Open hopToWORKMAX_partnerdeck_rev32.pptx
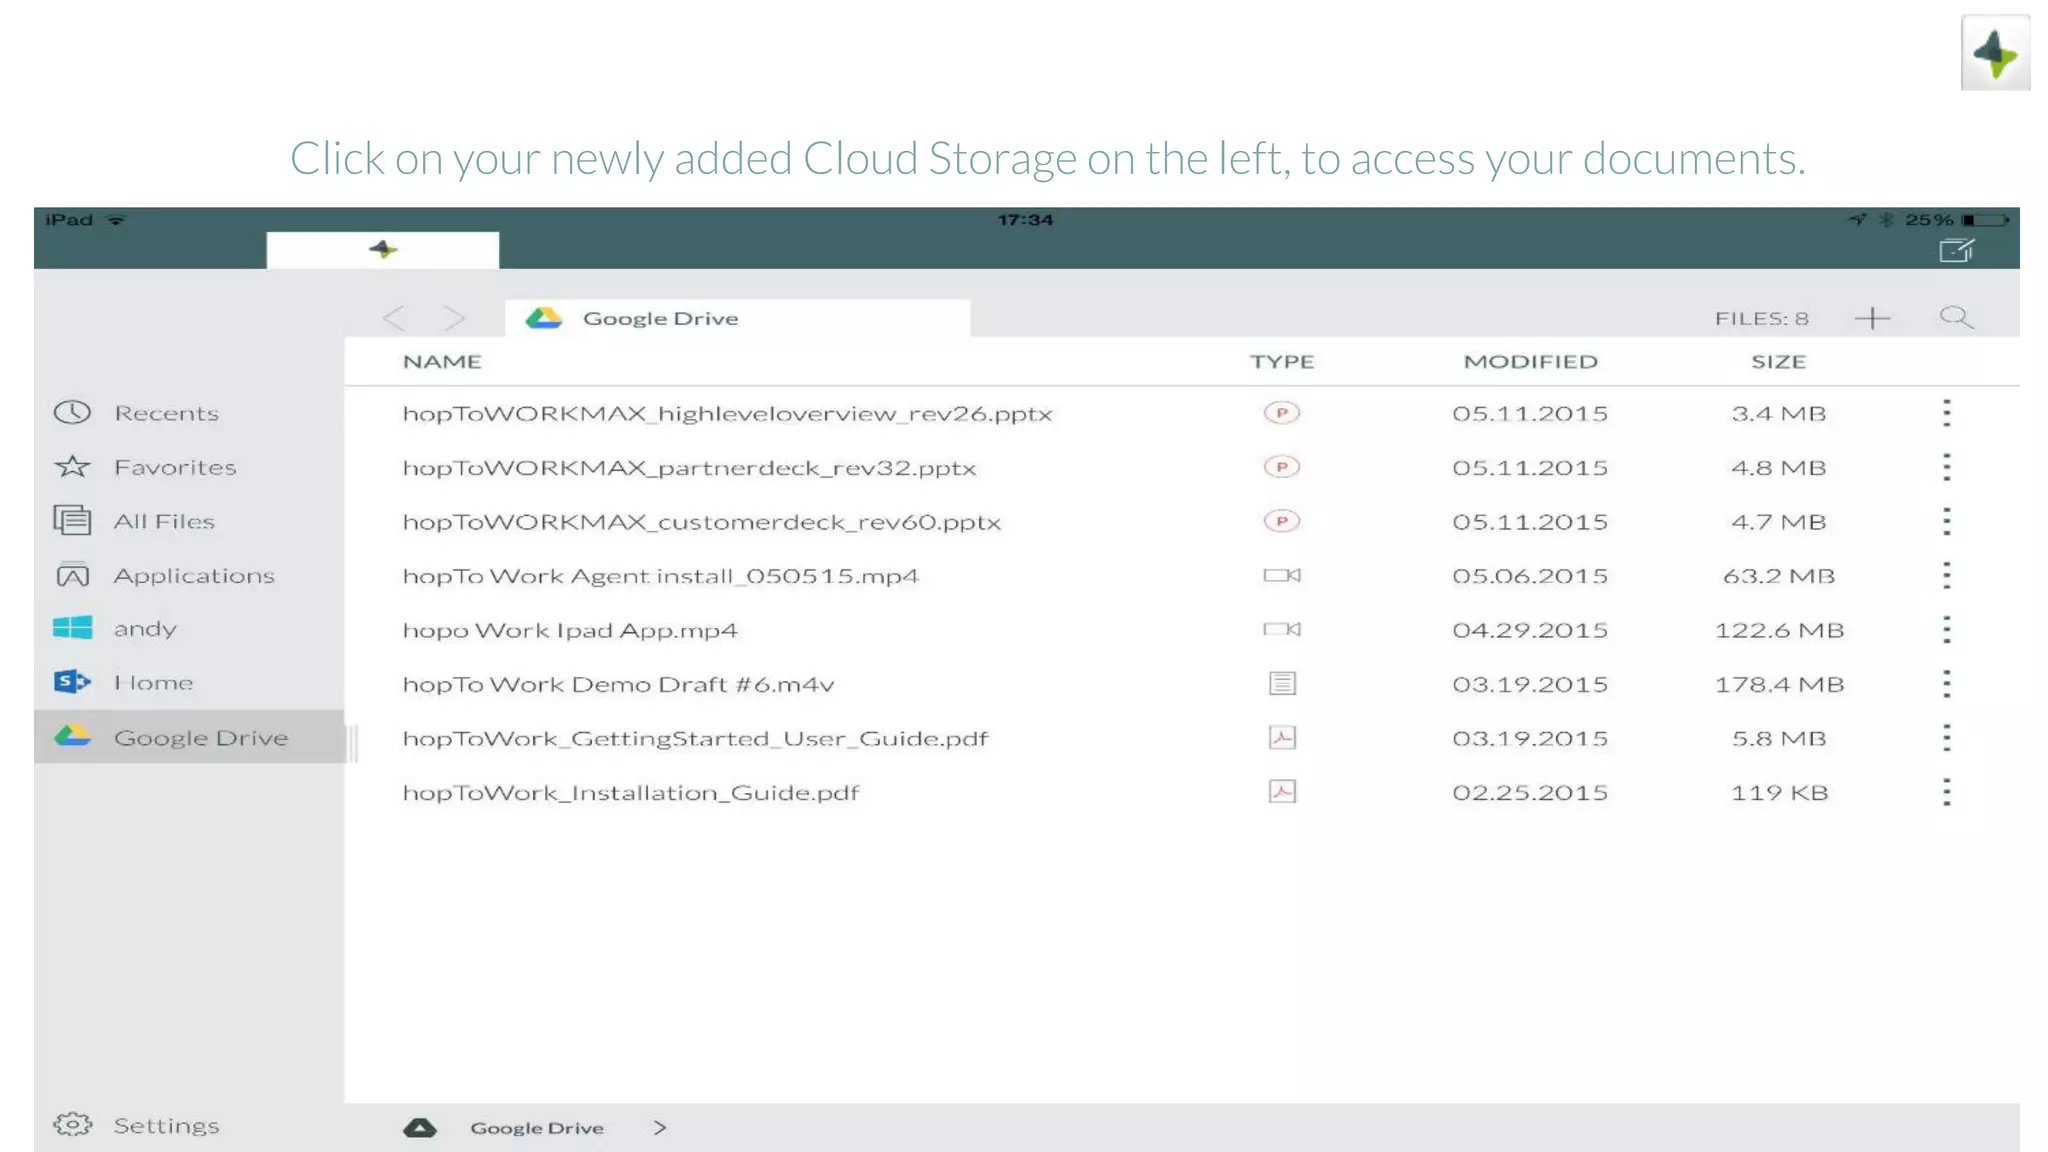Screen dimensions: 2048x1152 pyautogui.click(x=689, y=468)
